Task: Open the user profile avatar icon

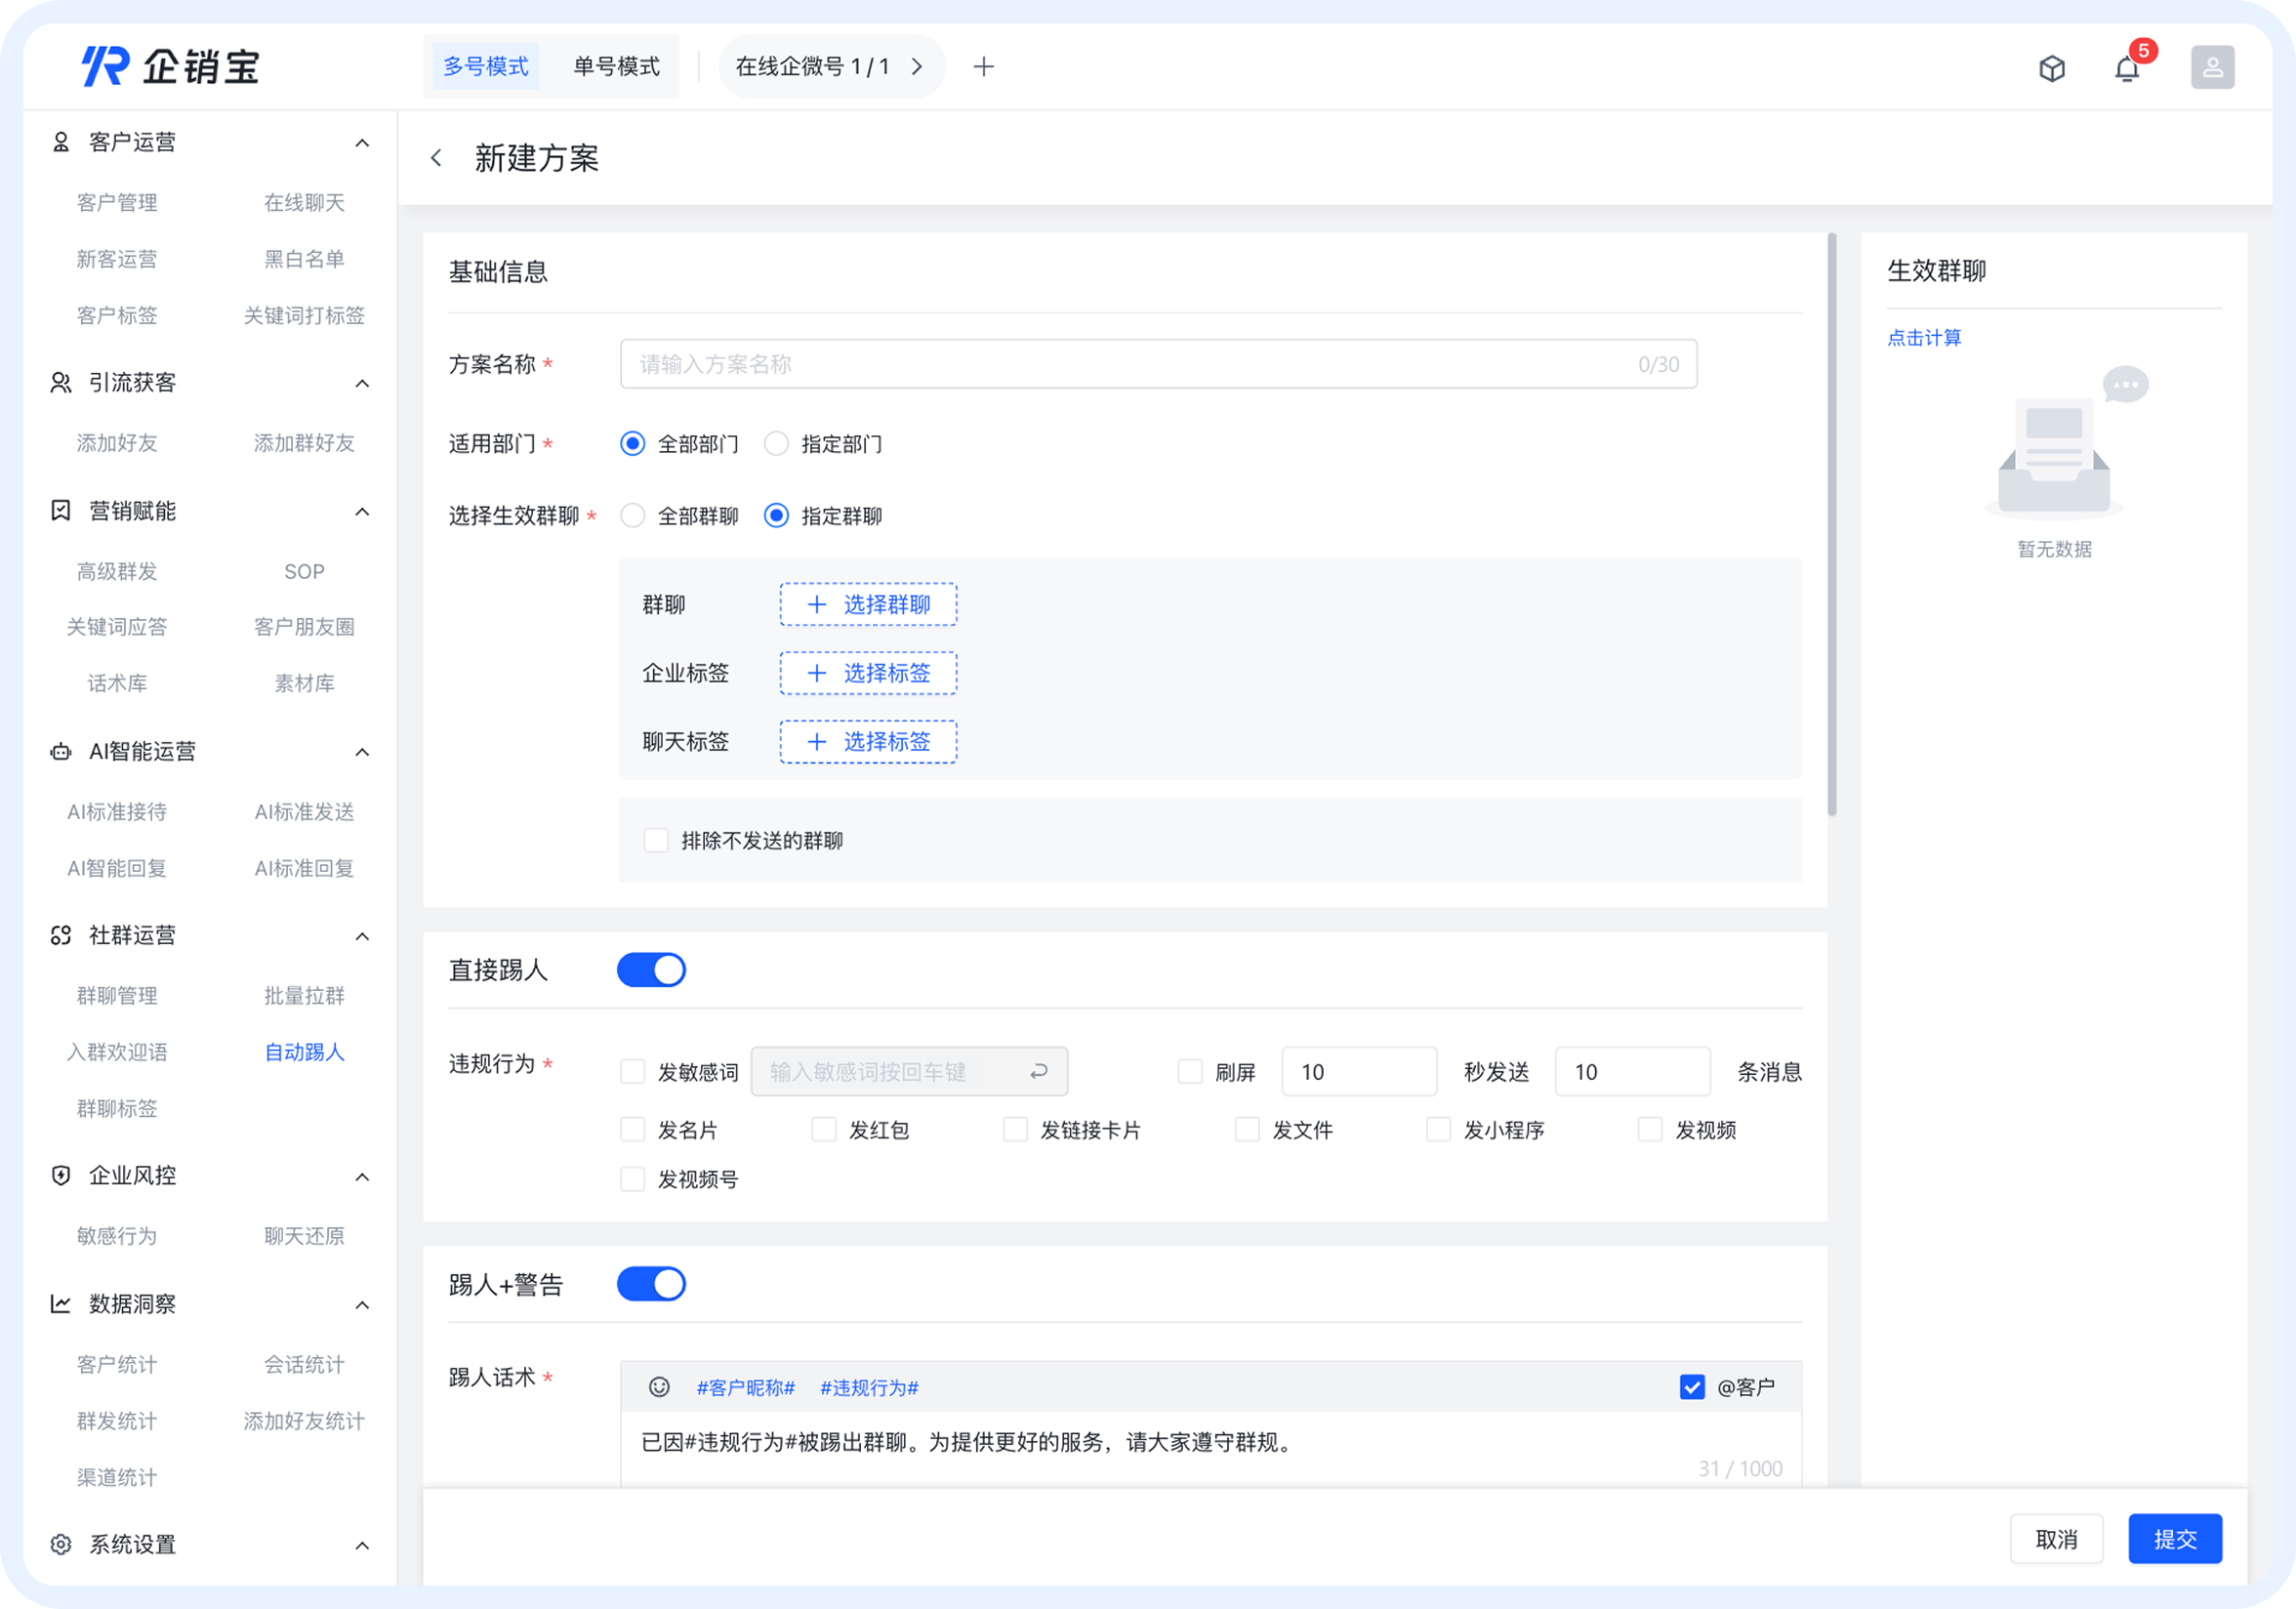Action: pyautogui.click(x=2213, y=67)
